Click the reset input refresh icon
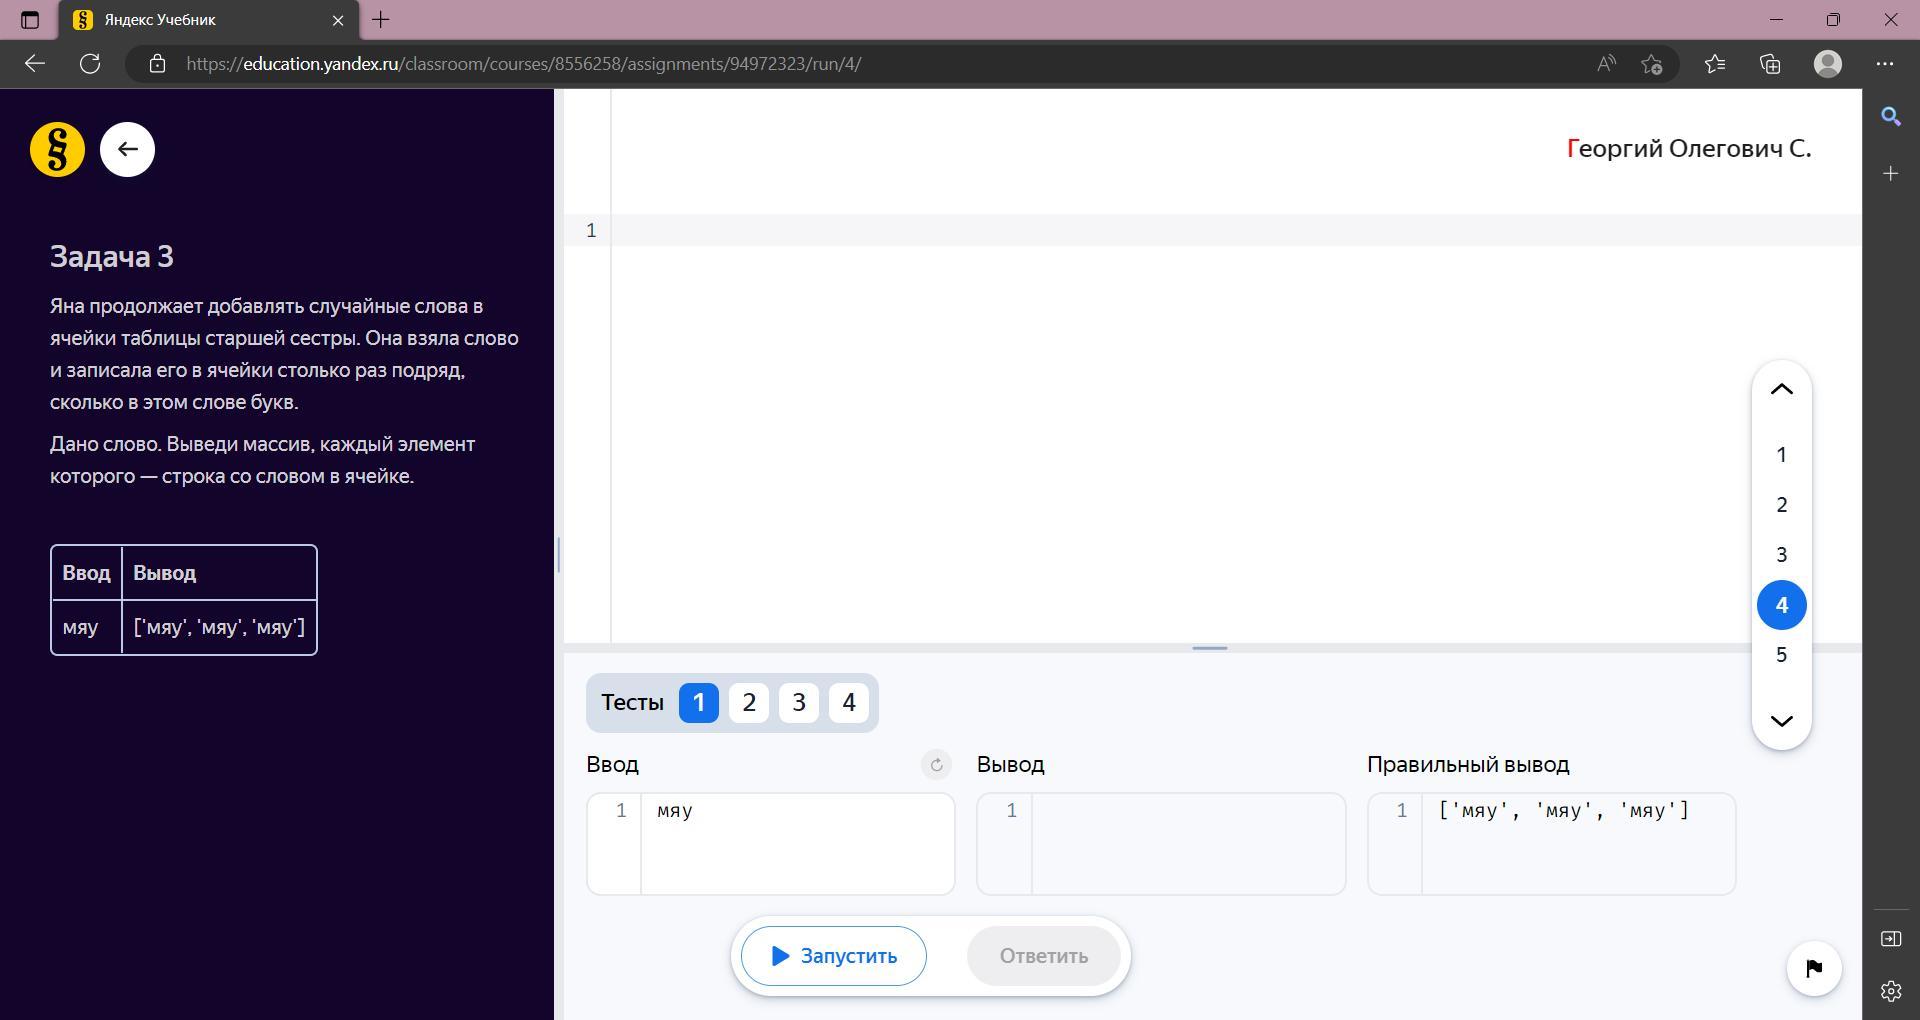The image size is (1920, 1020). click(x=936, y=765)
